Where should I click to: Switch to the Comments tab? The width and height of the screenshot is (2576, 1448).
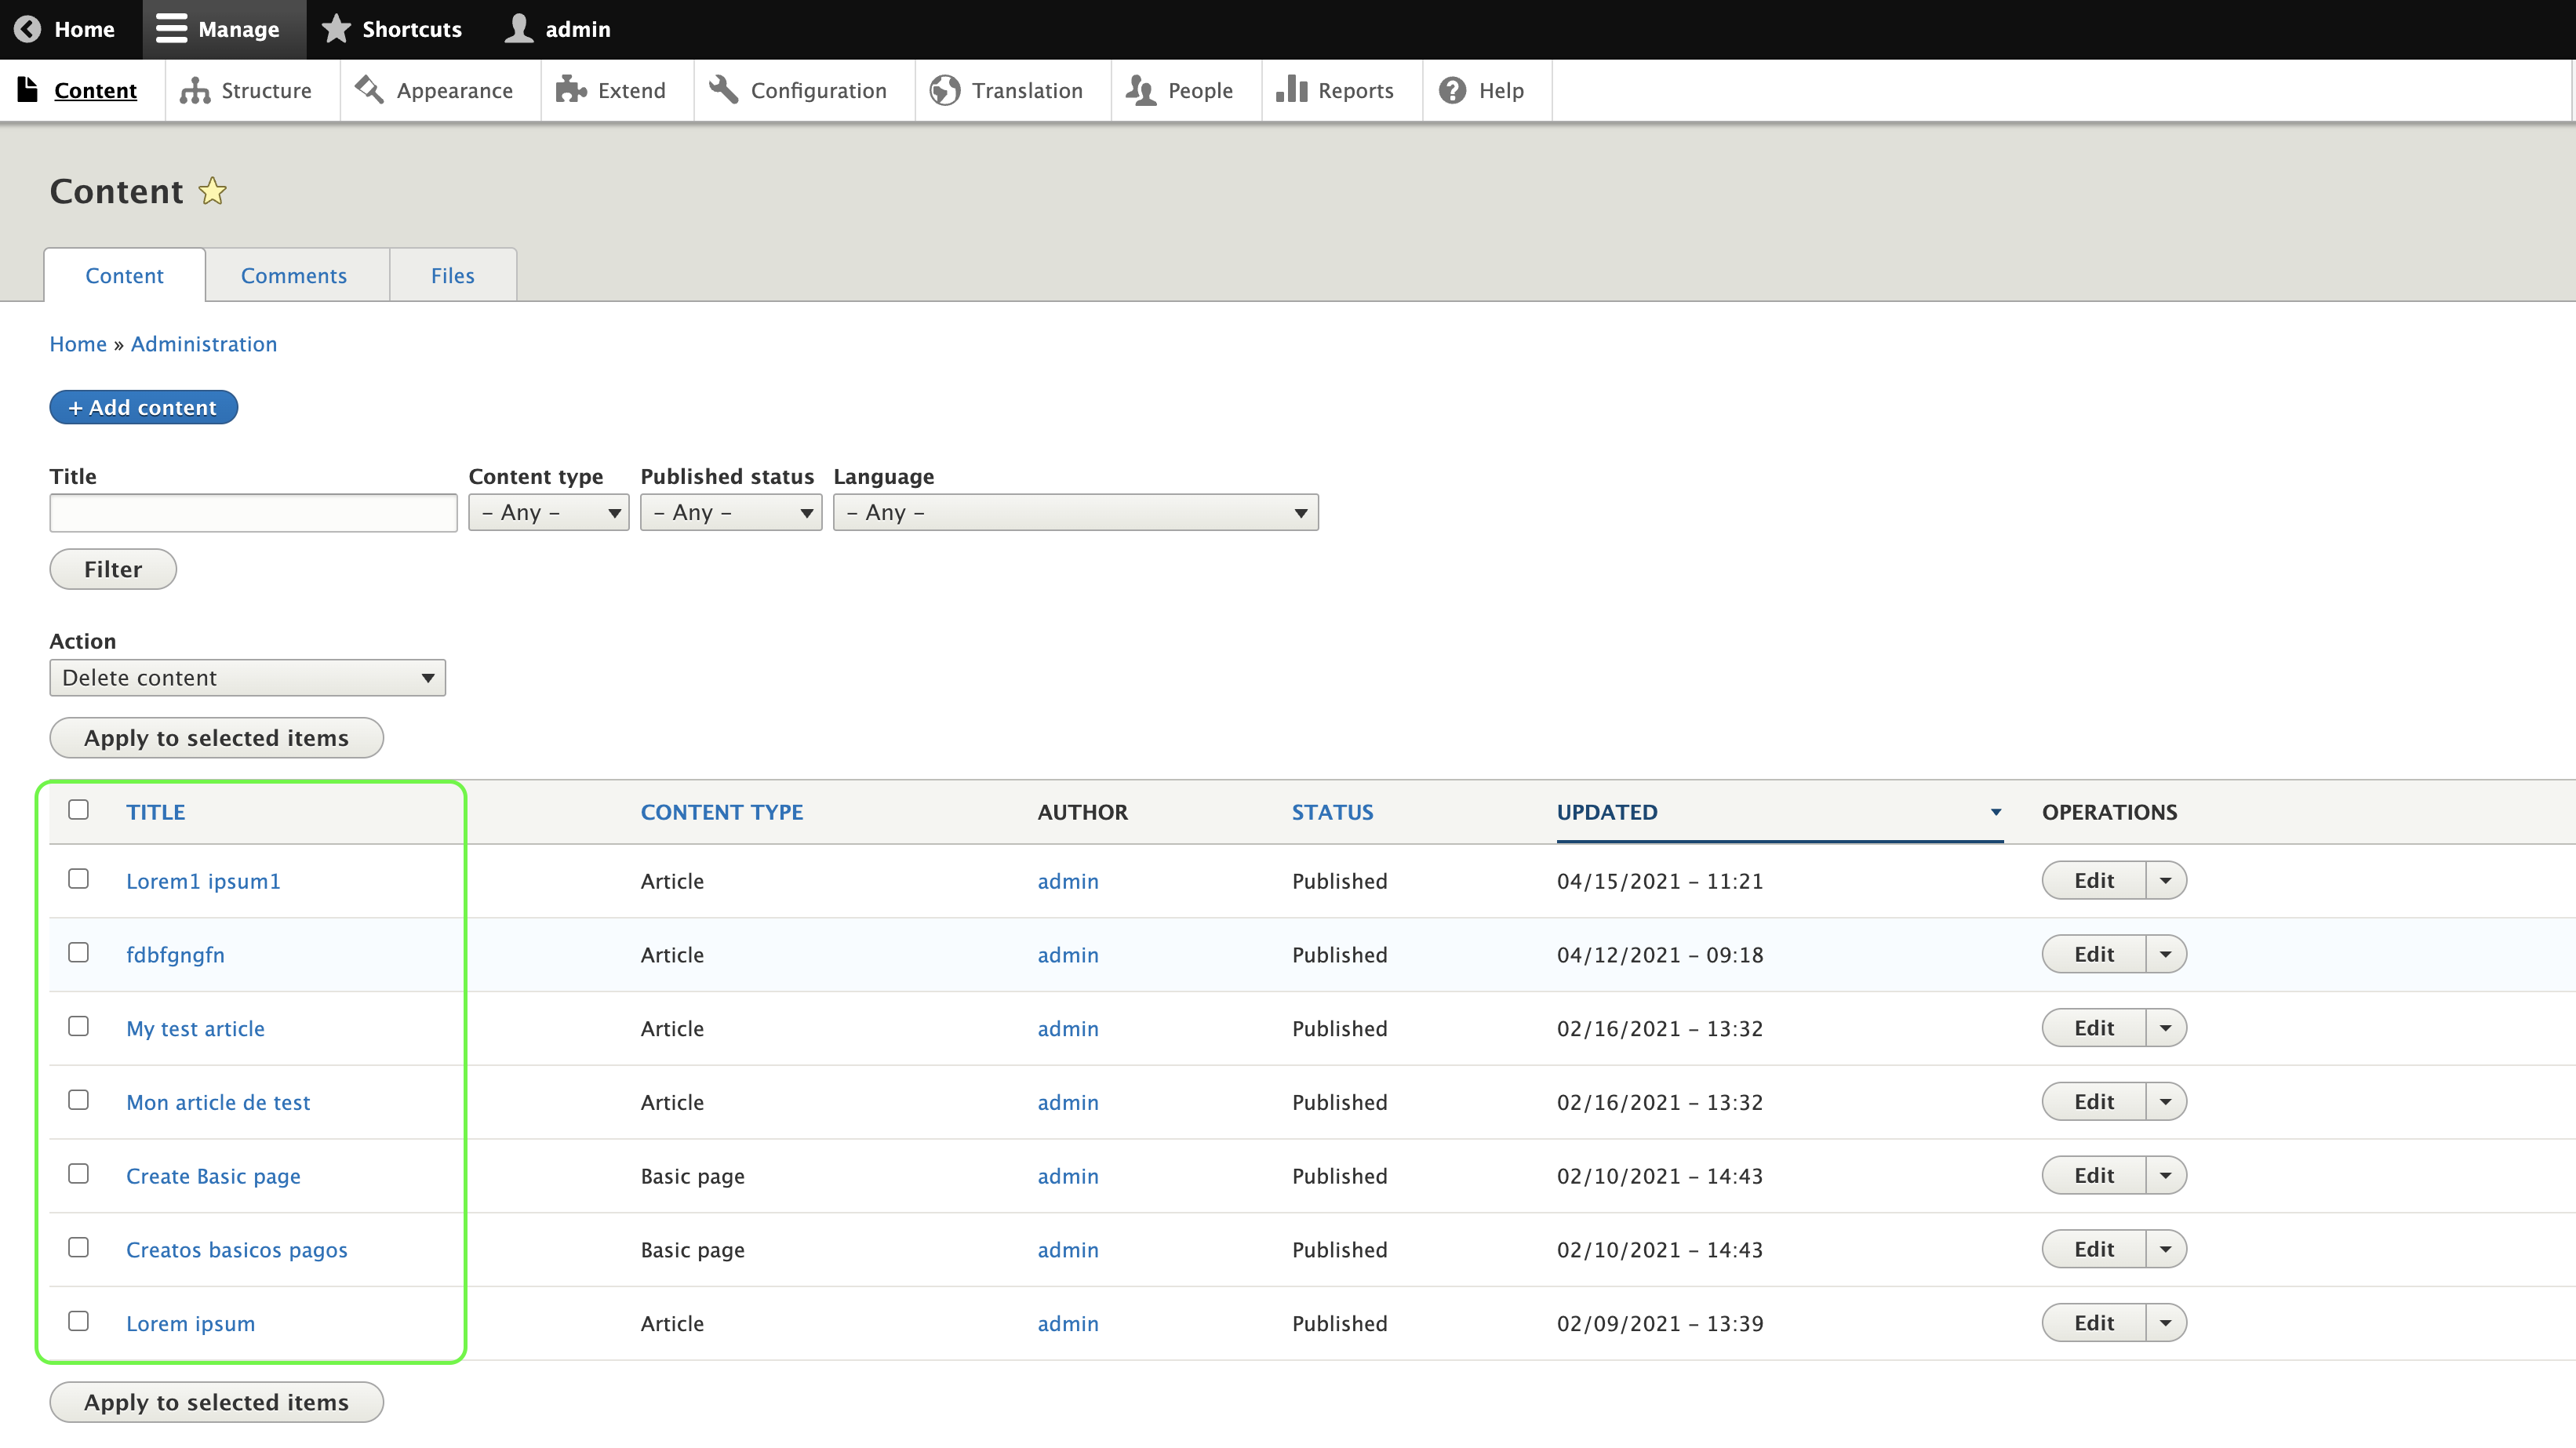pos(293,275)
